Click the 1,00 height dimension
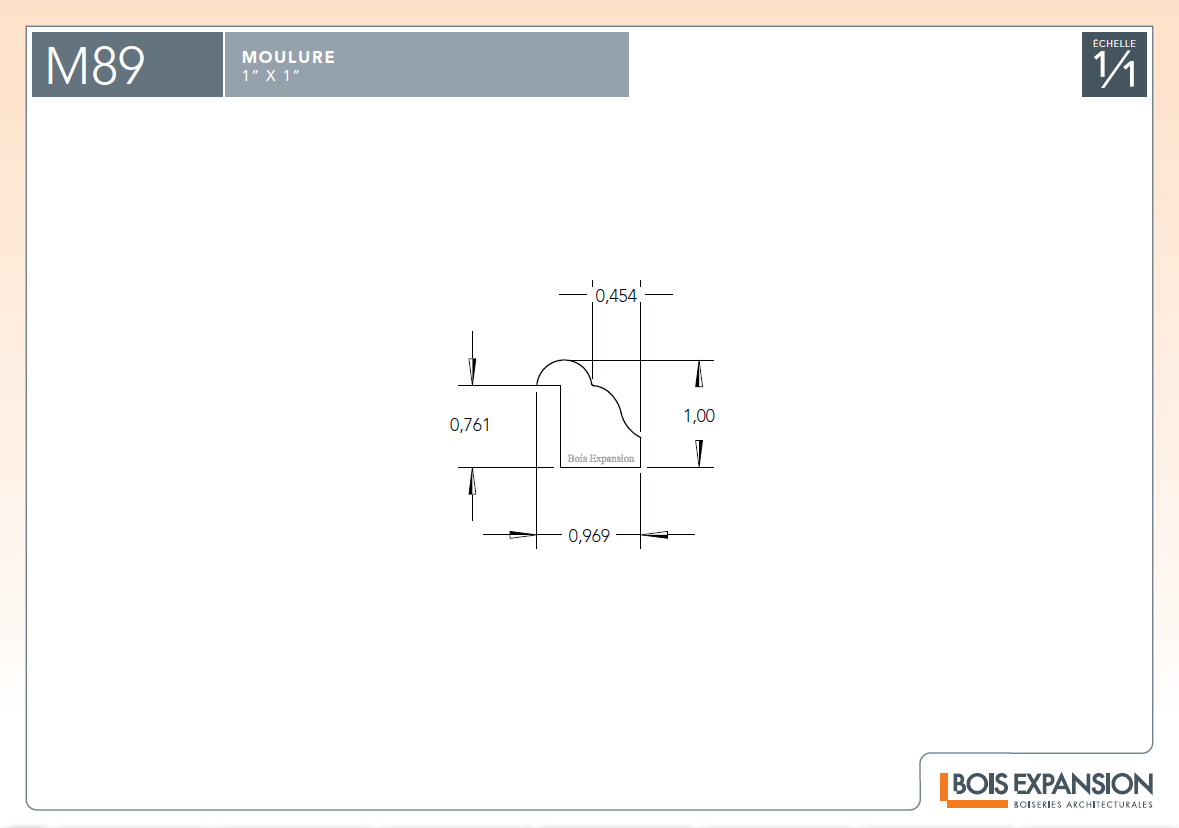1179x828 pixels. [x=699, y=416]
